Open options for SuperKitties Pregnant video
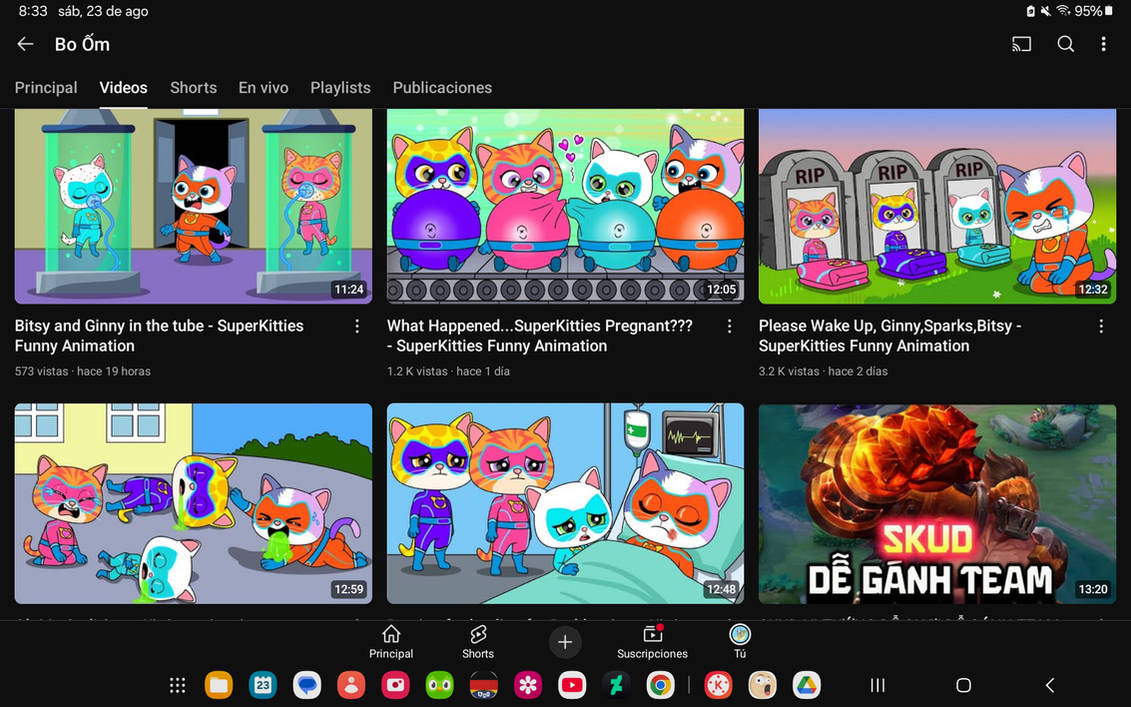 click(729, 327)
